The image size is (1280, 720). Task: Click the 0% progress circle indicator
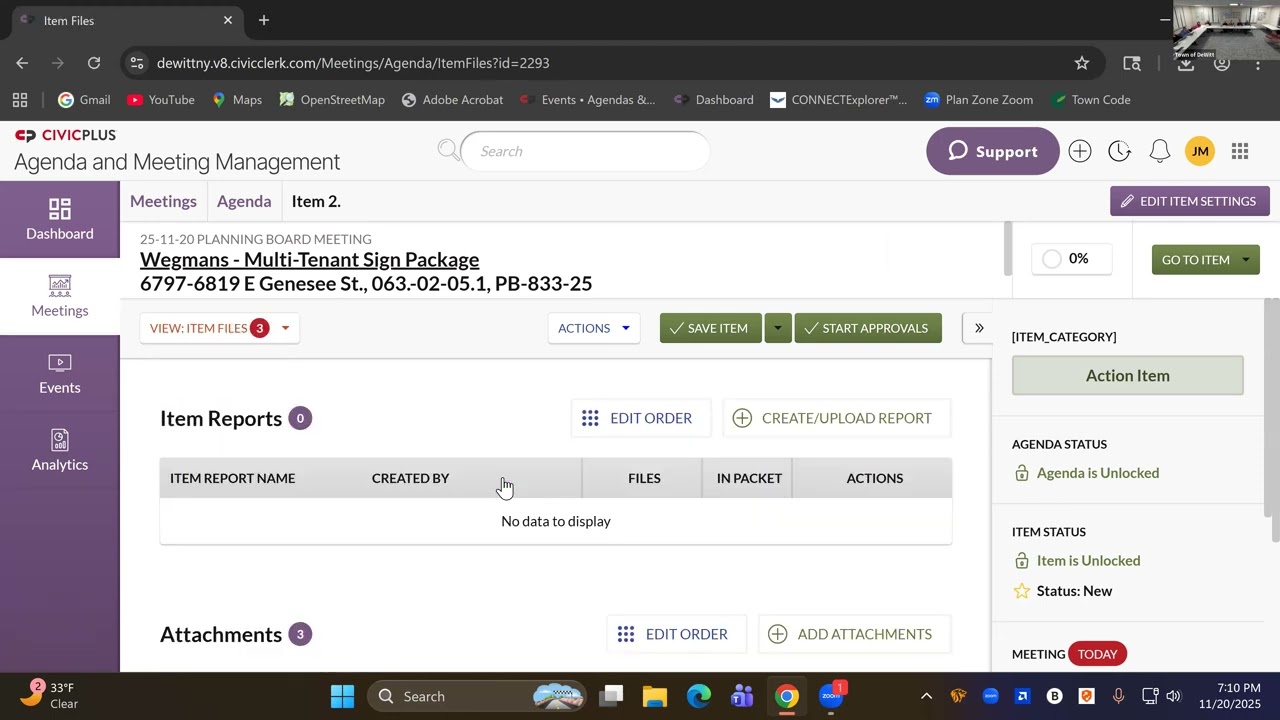point(1052,259)
